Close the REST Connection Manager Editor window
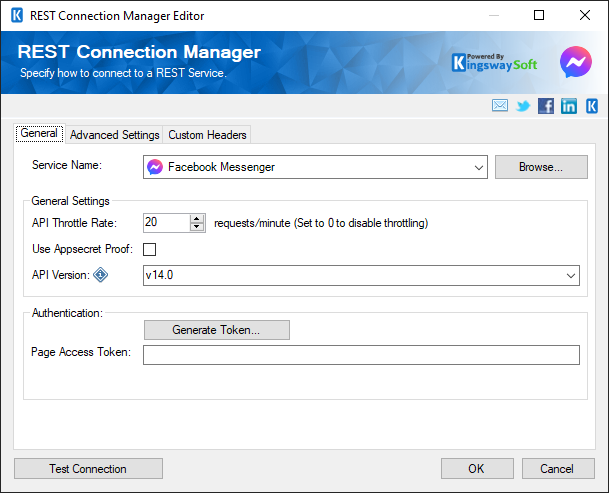The image size is (609, 493). click(x=585, y=16)
